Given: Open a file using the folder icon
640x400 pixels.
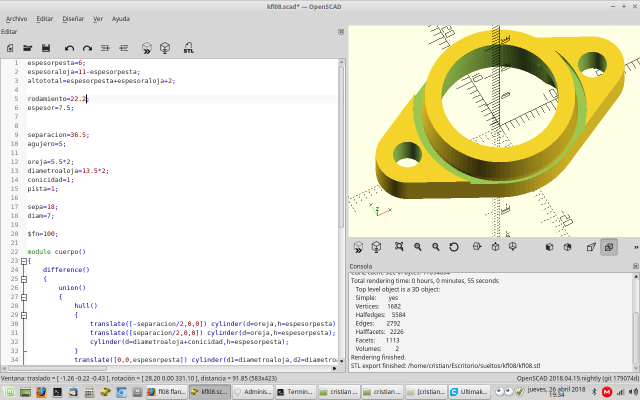Looking at the screenshot, I should tap(28, 48).
